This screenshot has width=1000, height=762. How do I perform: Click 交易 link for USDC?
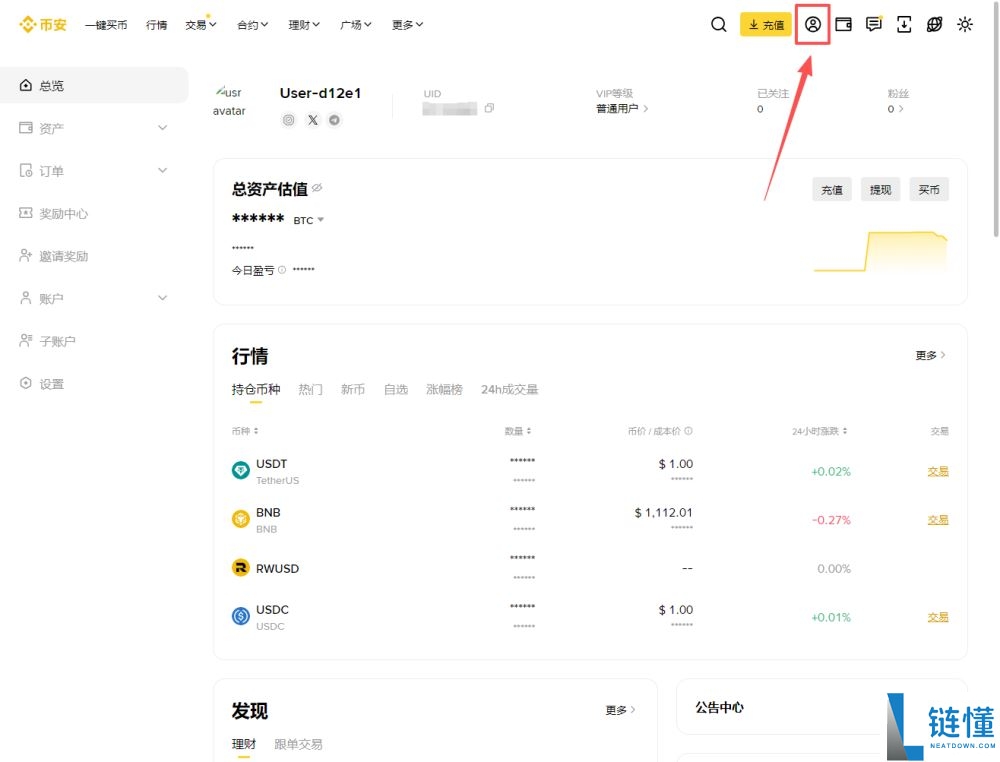pyautogui.click(x=938, y=617)
